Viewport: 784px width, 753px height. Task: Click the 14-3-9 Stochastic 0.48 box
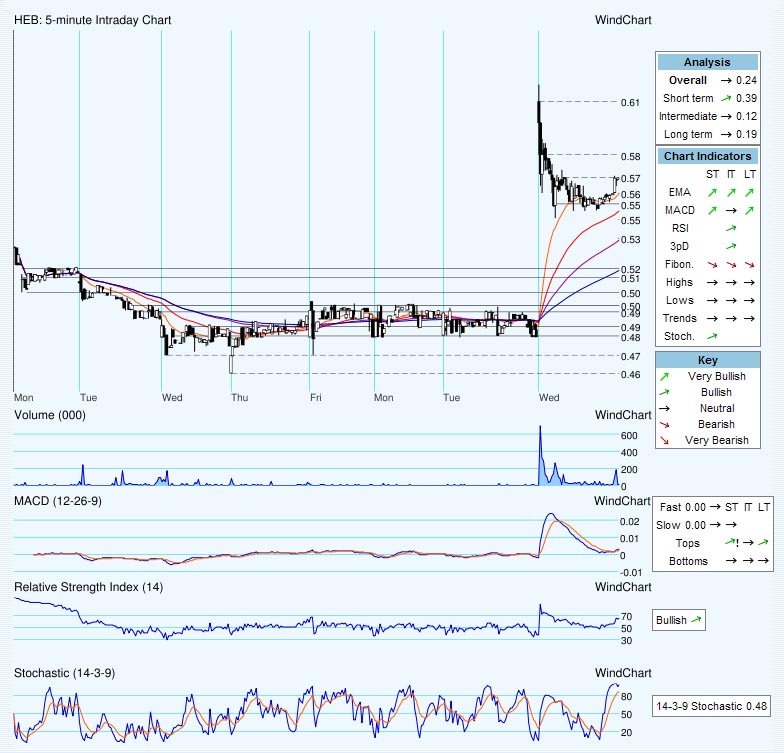coord(711,707)
